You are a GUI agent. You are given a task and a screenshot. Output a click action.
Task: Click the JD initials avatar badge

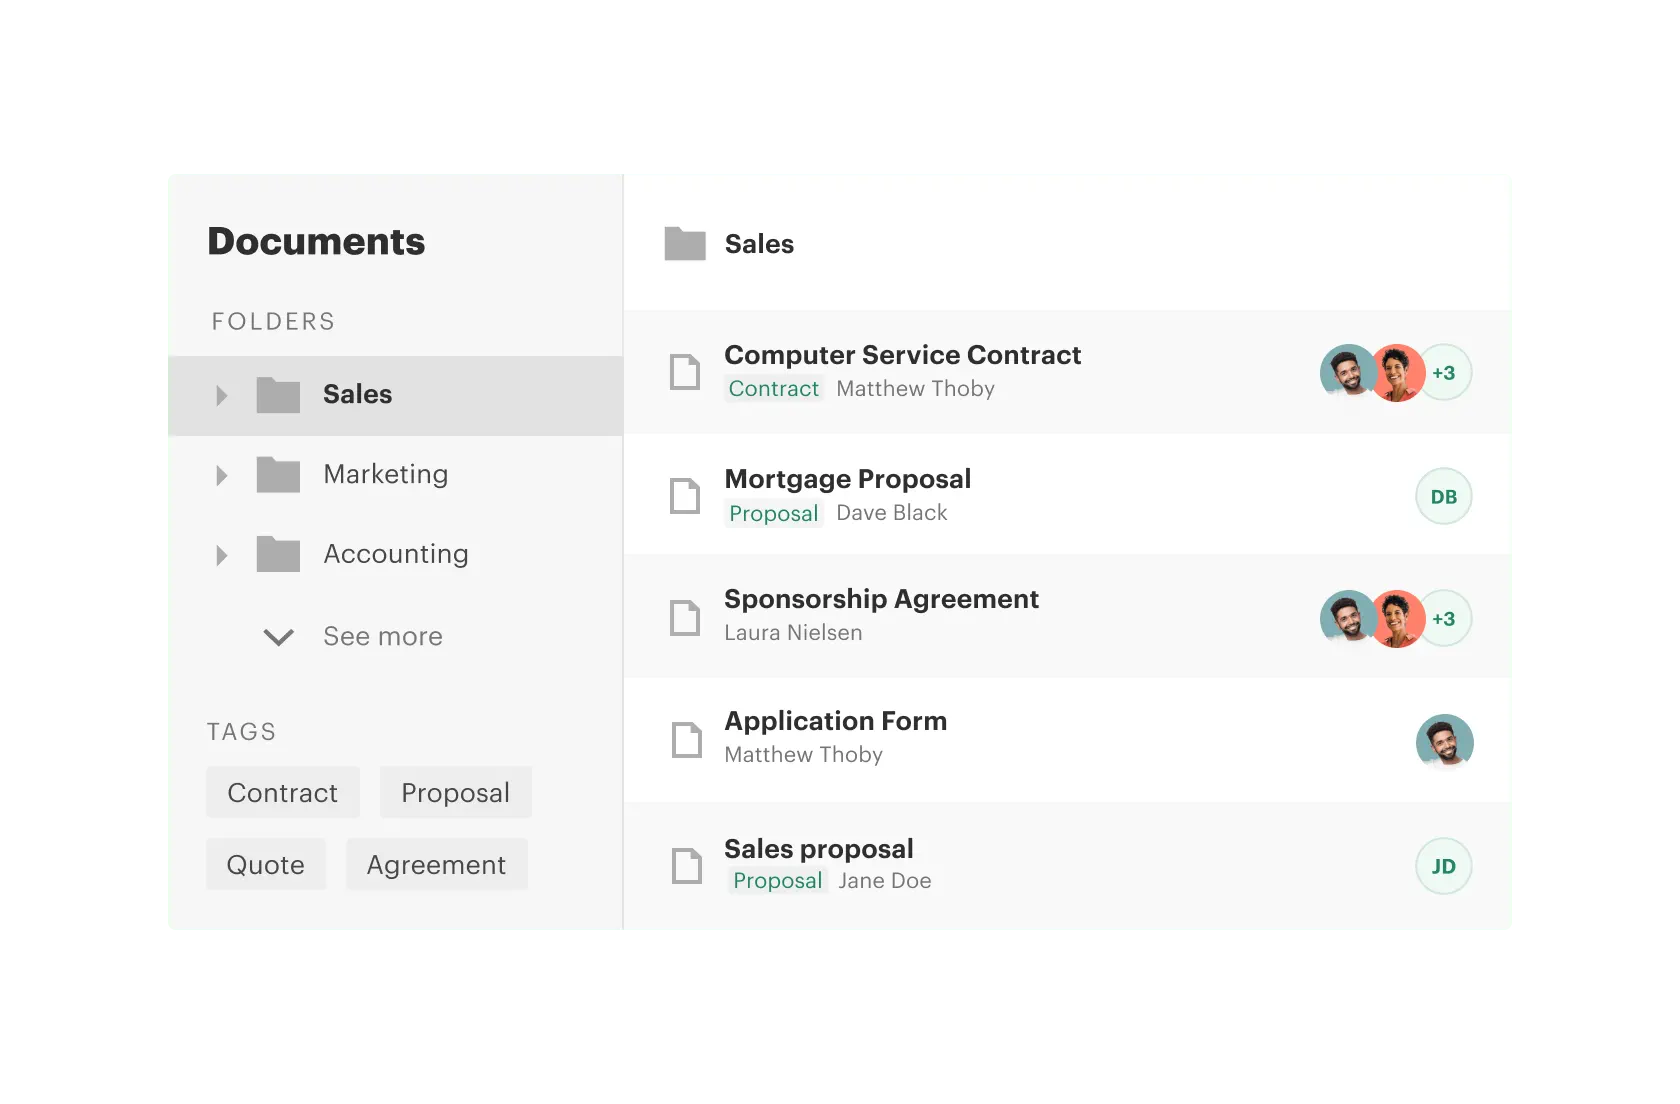click(1444, 866)
